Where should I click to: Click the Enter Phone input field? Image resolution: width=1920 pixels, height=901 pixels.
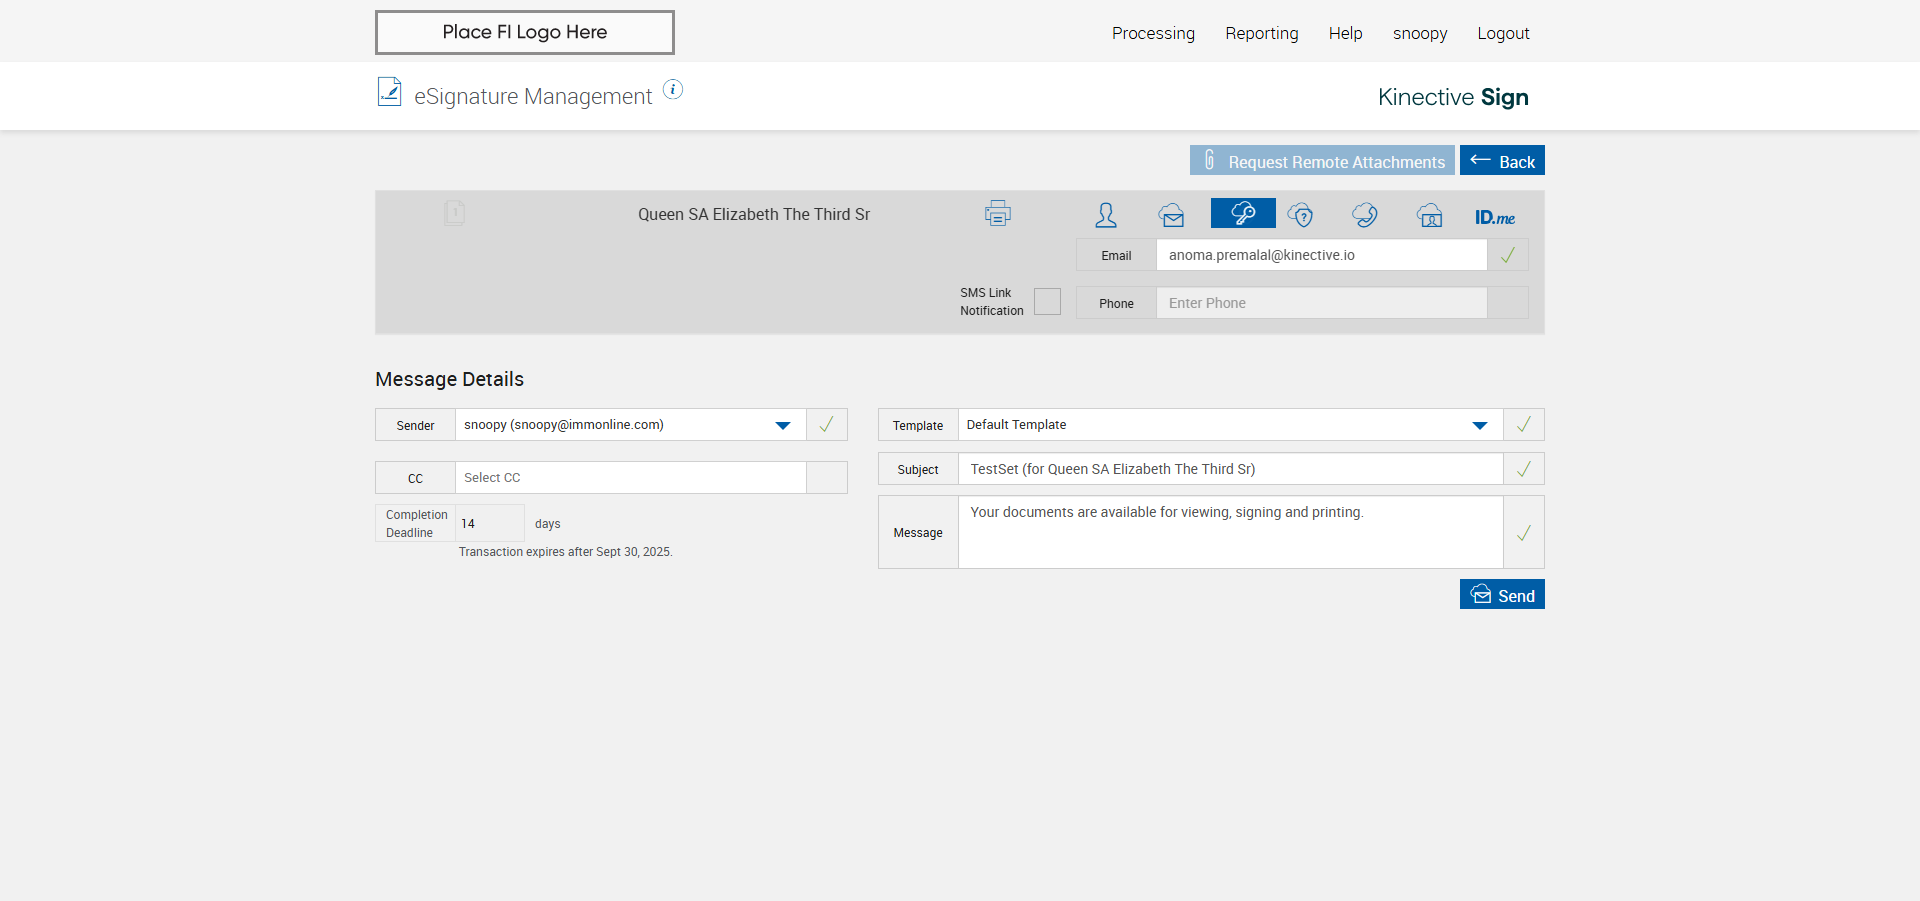coord(1320,303)
